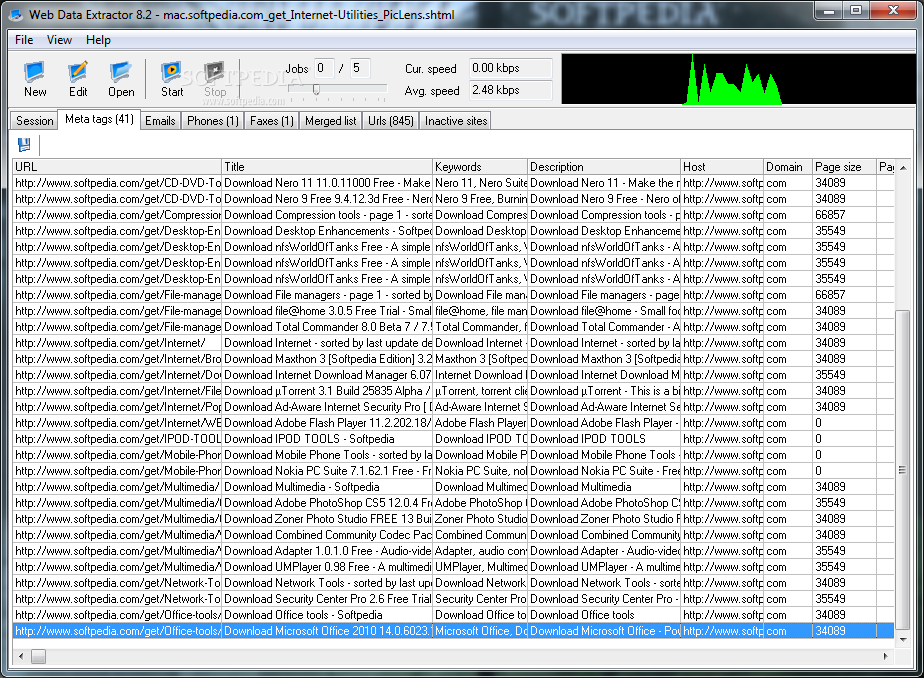Image resolution: width=924 pixels, height=678 pixels.
Task: Sort by the Domain column header
Action: coord(788,167)
